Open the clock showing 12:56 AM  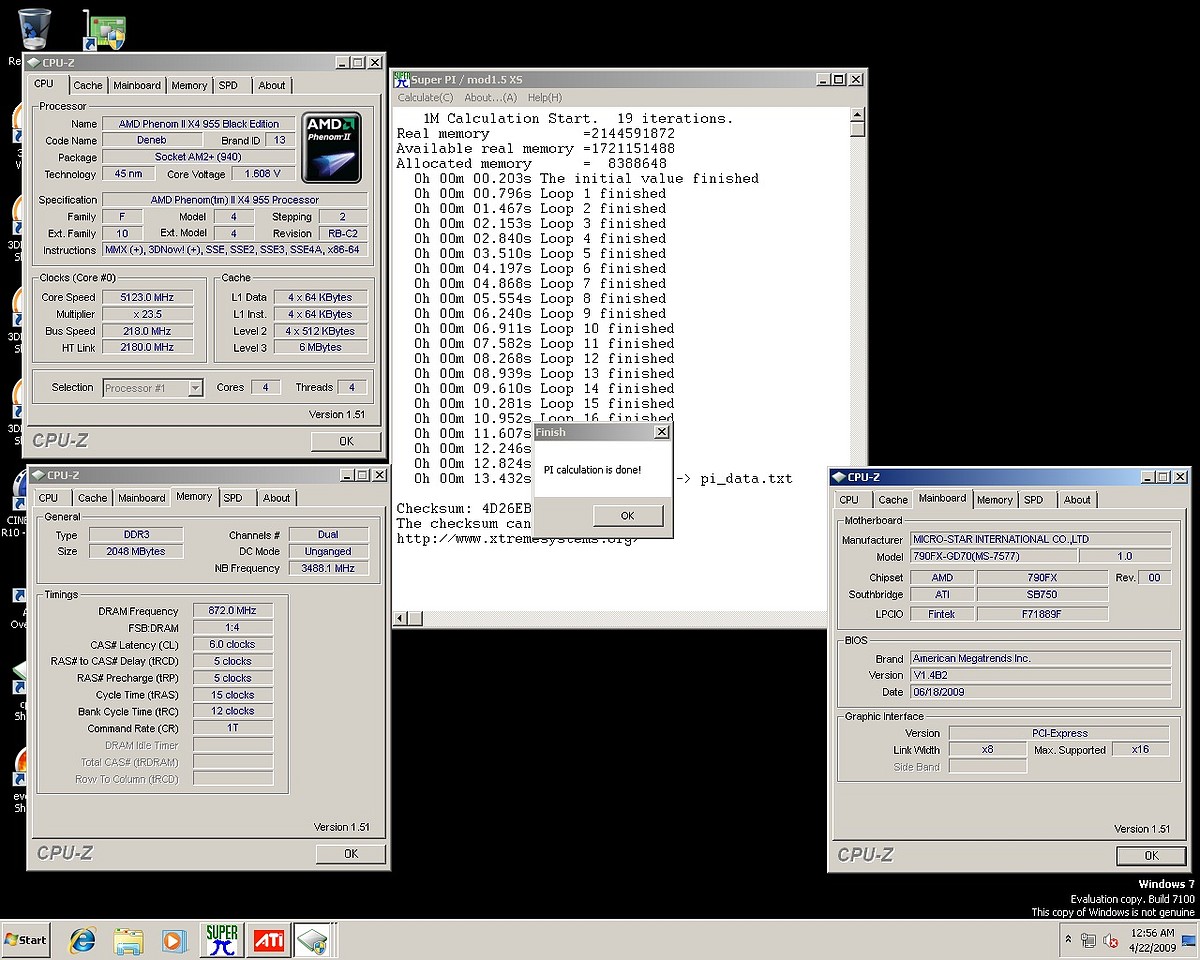tap(1154, 940)
